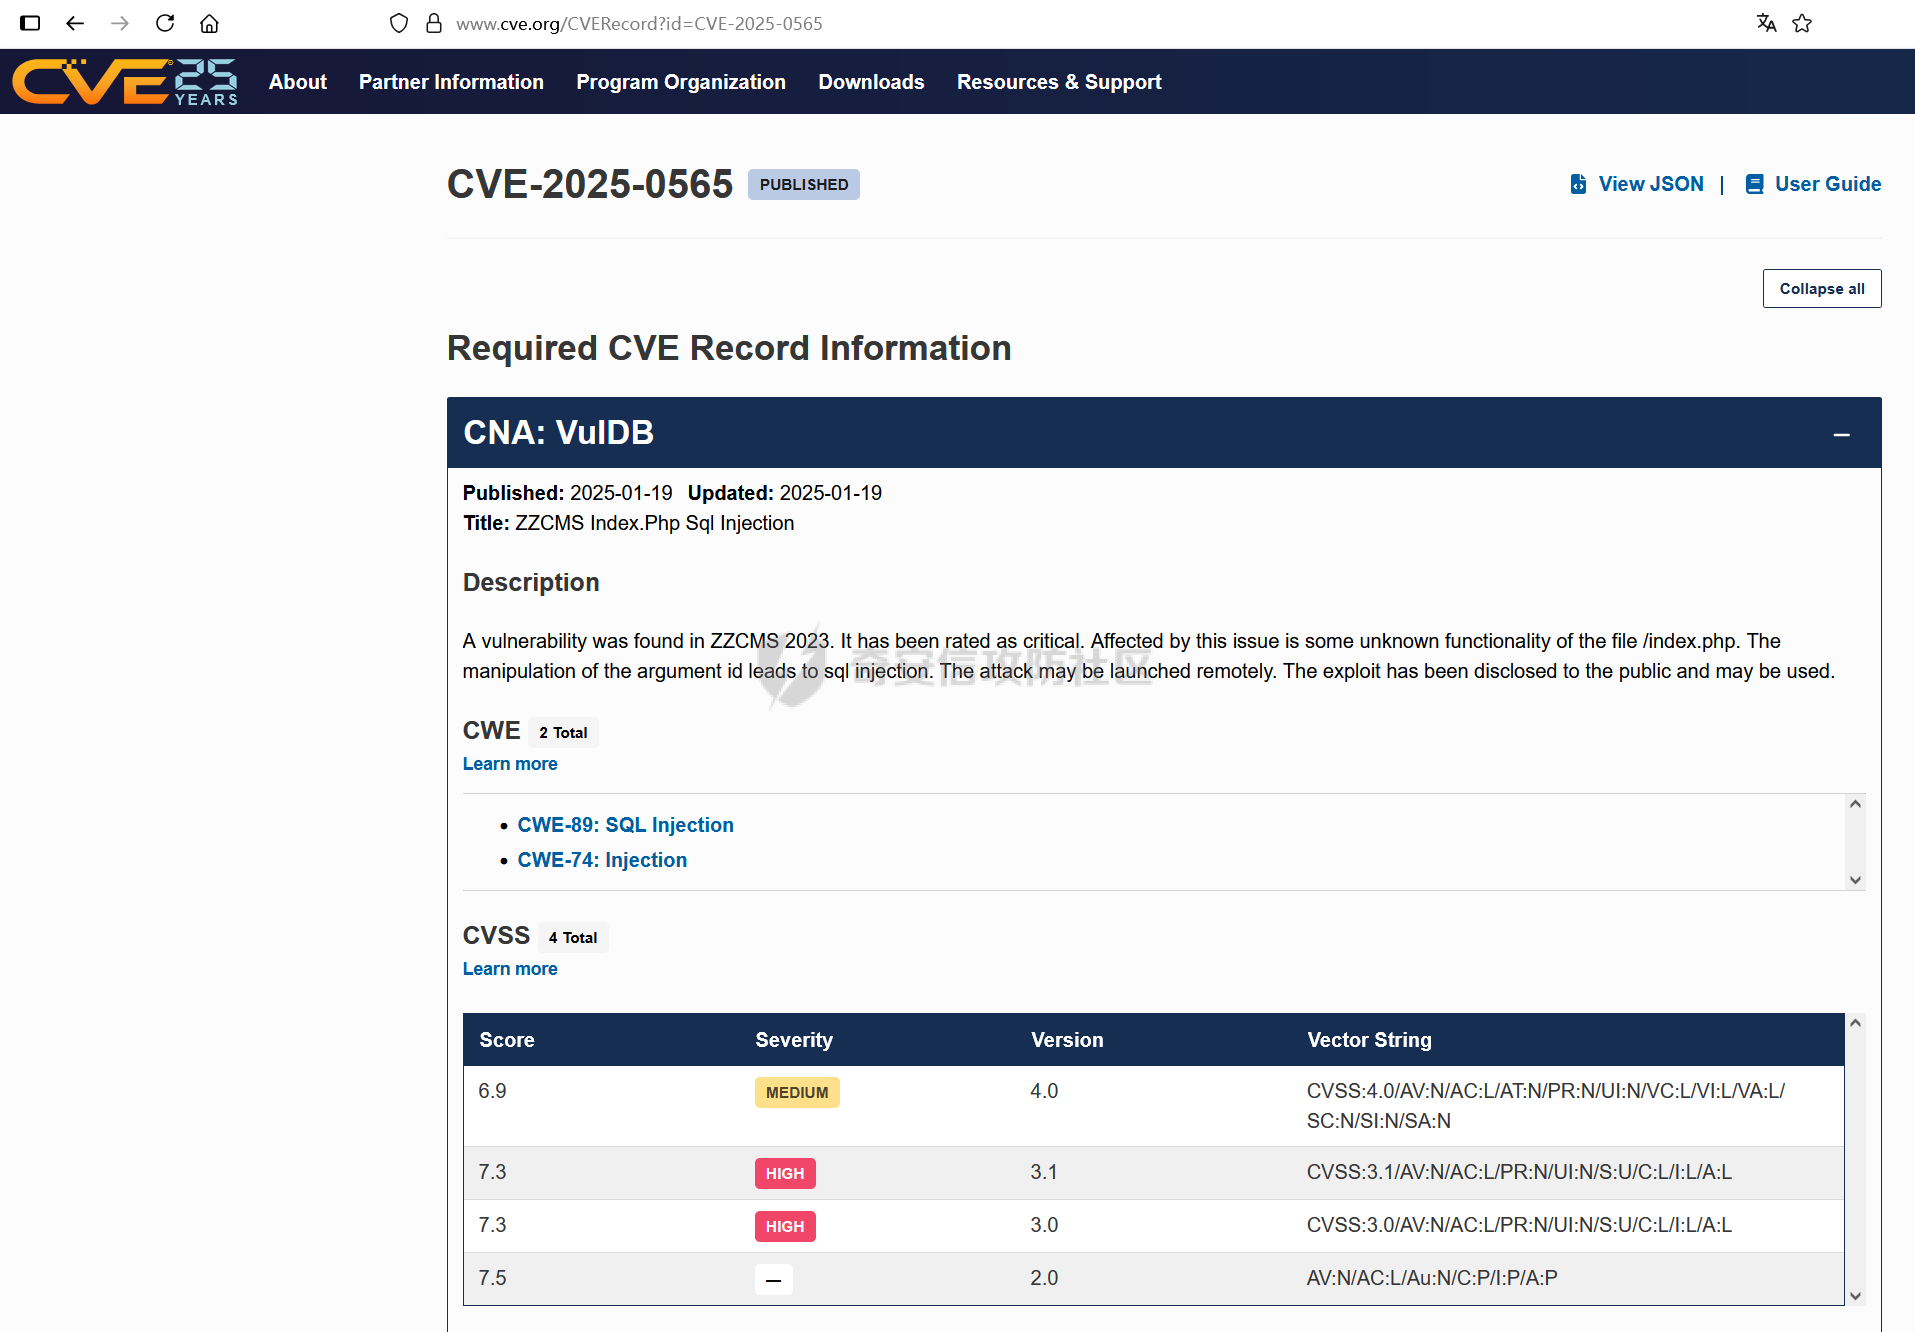Open the About menu
The width and height of the screenshot is (1915, 1332).
[x=298, y=82]
